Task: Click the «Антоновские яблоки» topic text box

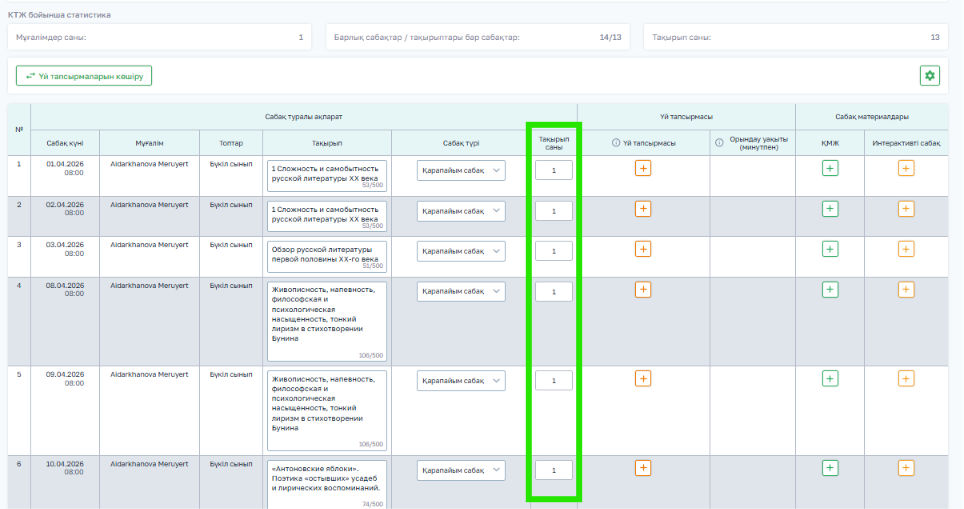Action: tap(327, 484)
